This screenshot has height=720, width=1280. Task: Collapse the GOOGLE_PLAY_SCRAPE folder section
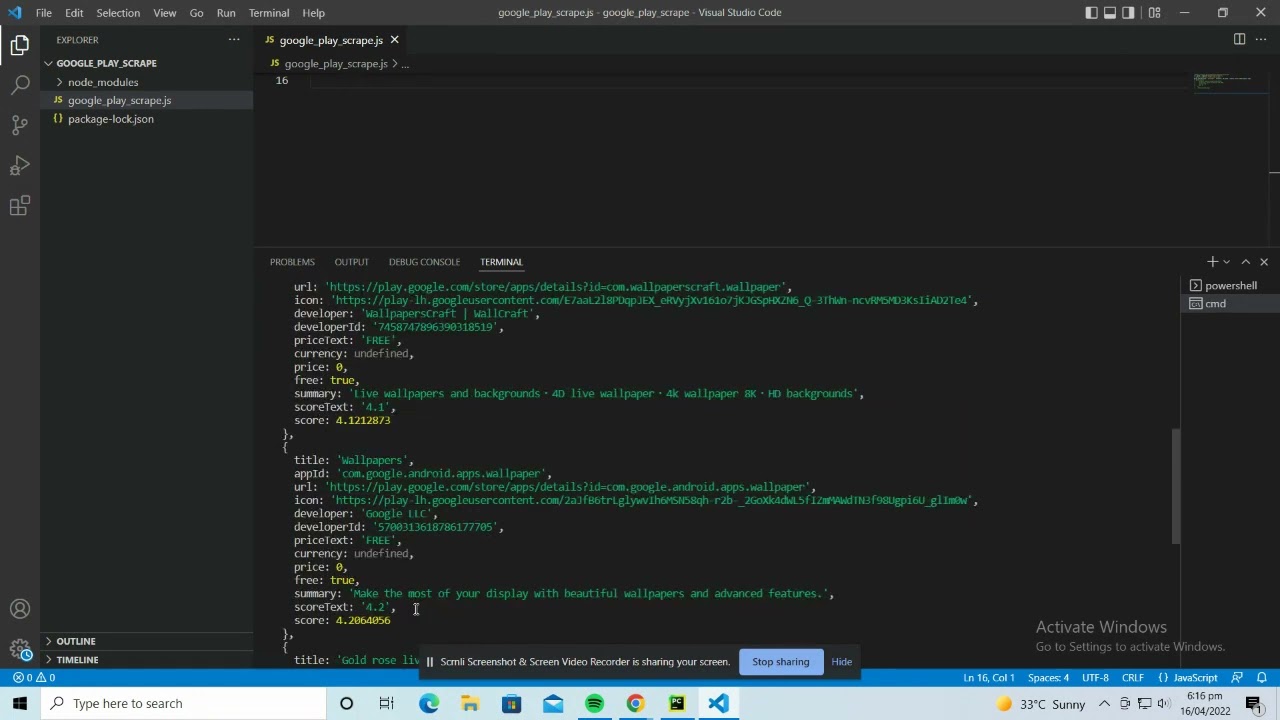pyautogui.click(x=147, y=63)
